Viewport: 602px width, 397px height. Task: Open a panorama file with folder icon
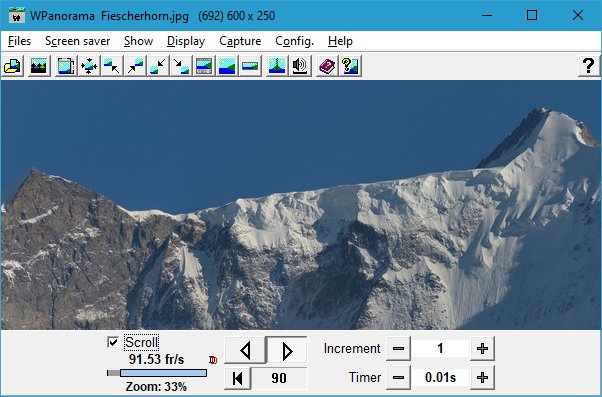click(x=12, y=66)
